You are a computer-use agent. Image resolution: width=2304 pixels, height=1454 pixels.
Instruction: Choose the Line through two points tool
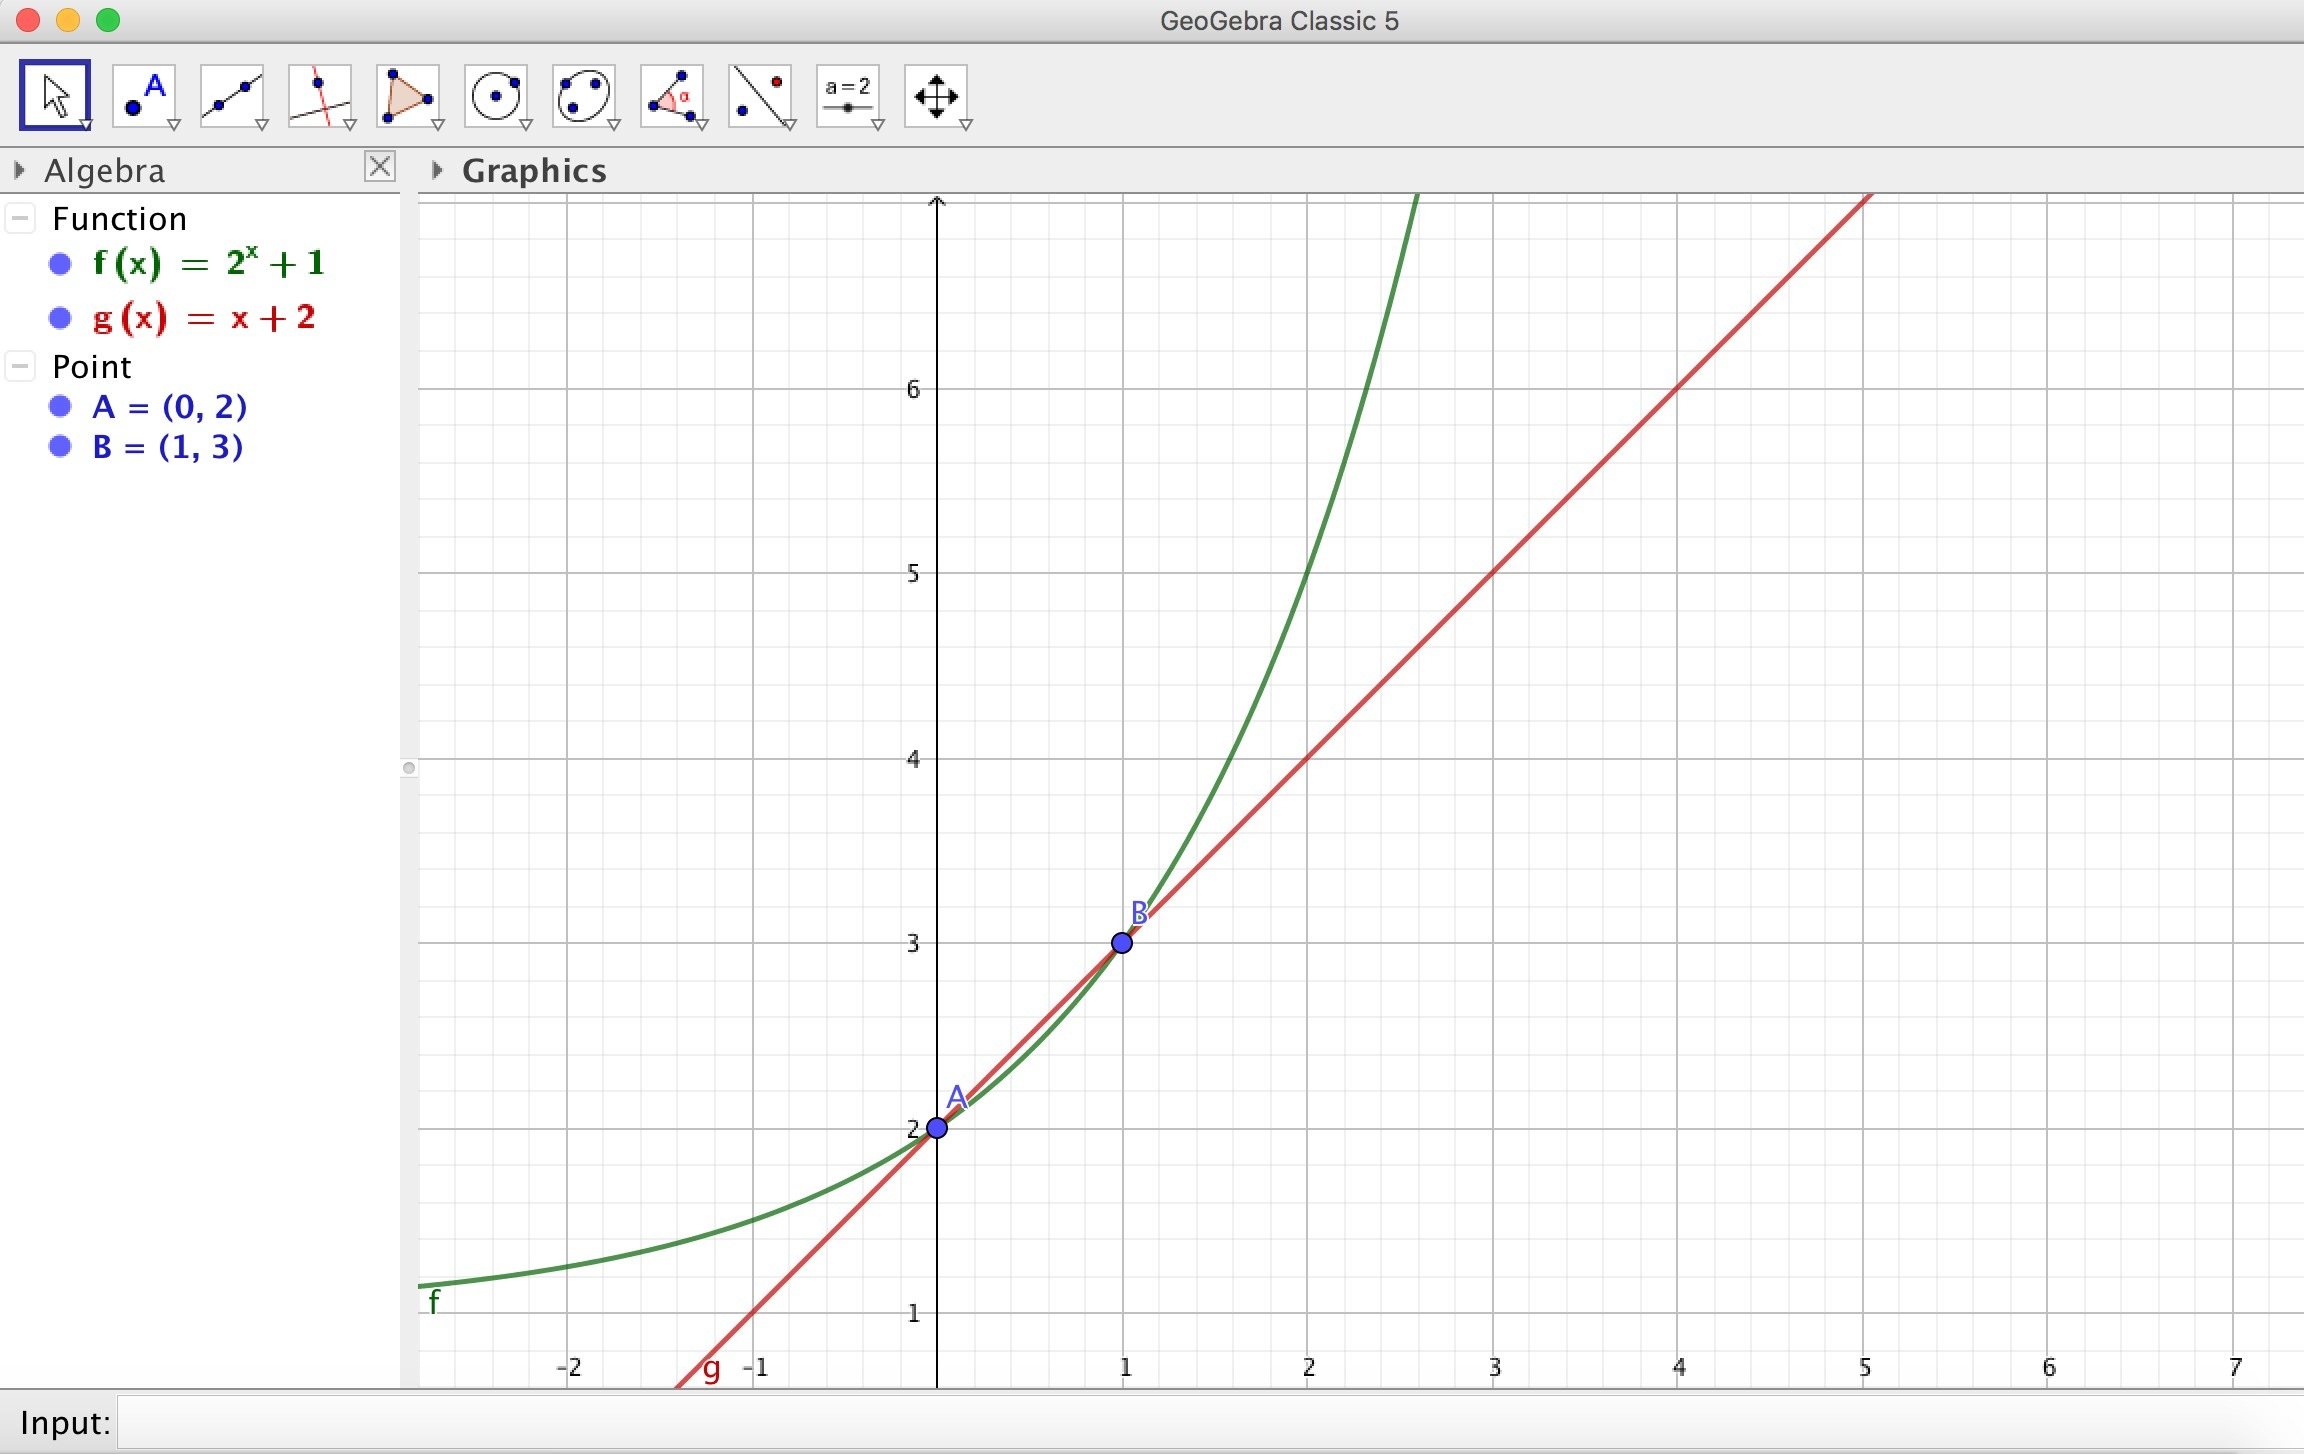coord(232,96)
